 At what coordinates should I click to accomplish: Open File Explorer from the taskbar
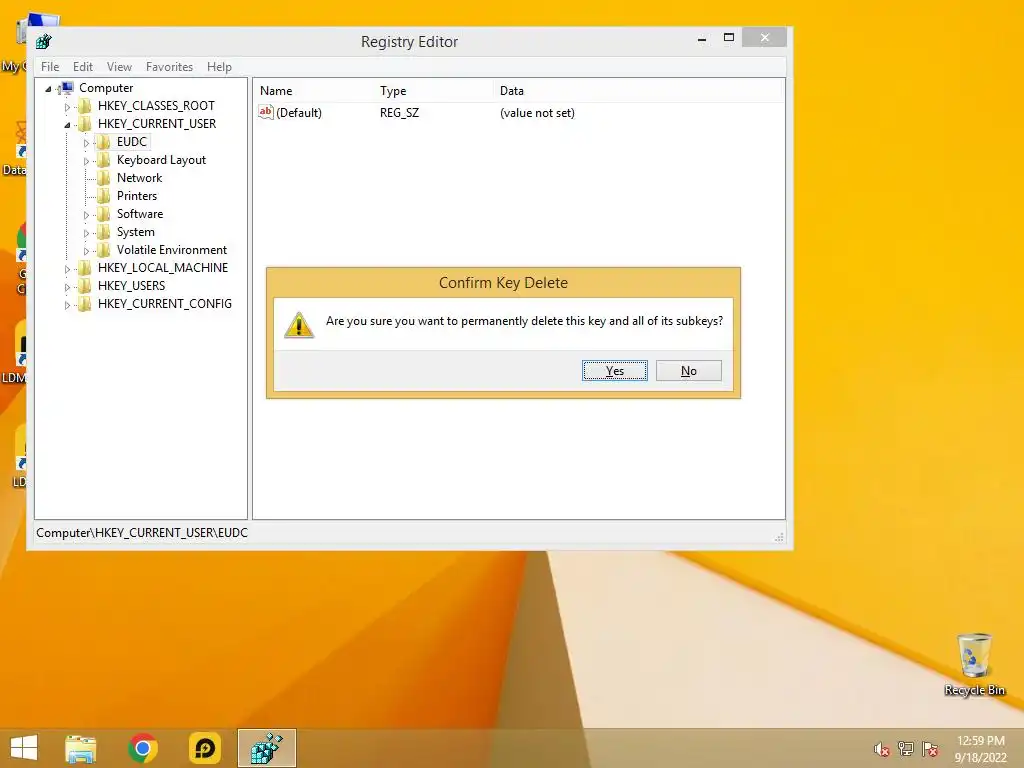(80, 748)
